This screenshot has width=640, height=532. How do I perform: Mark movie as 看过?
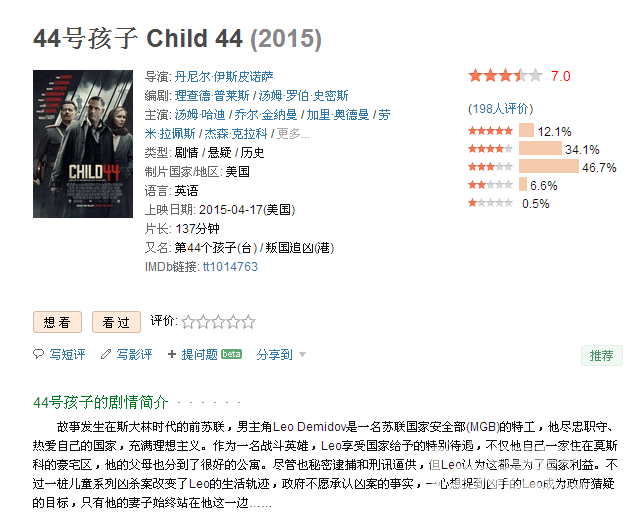pos(116,322)
